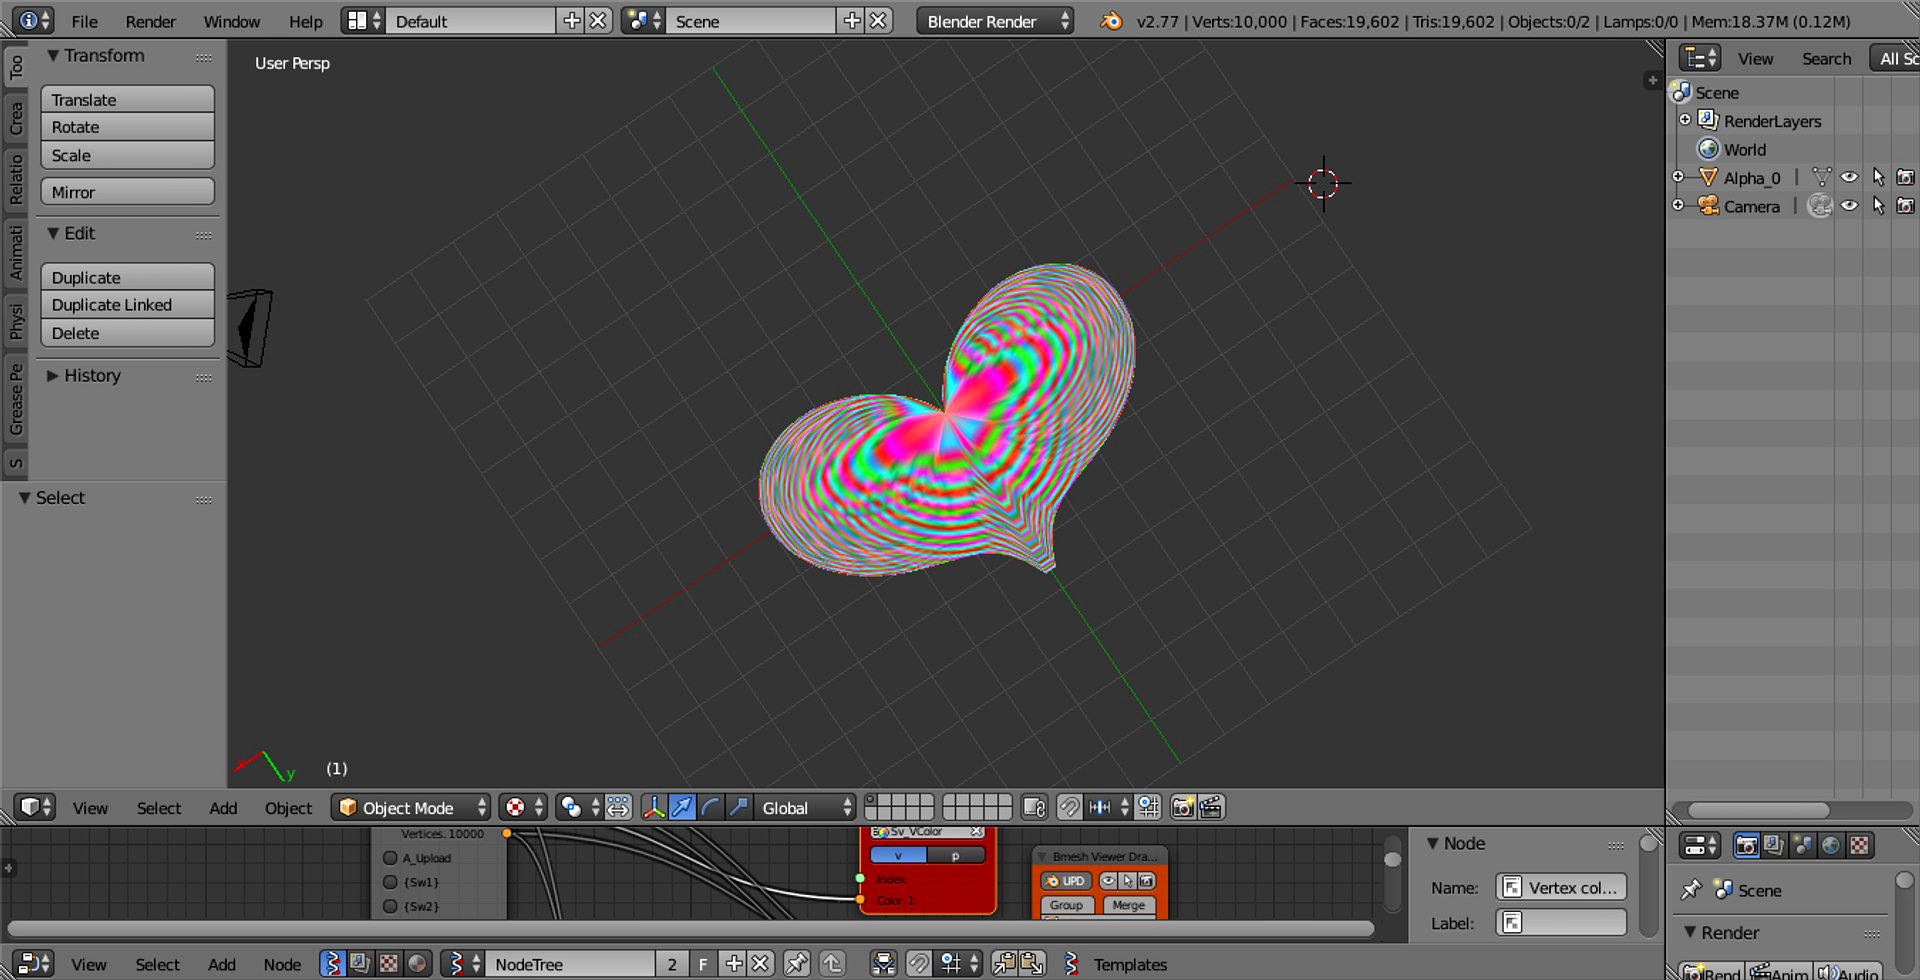Select the scale manipulator icon
This screenshot has width=1920, height=980.
(738, 807)
